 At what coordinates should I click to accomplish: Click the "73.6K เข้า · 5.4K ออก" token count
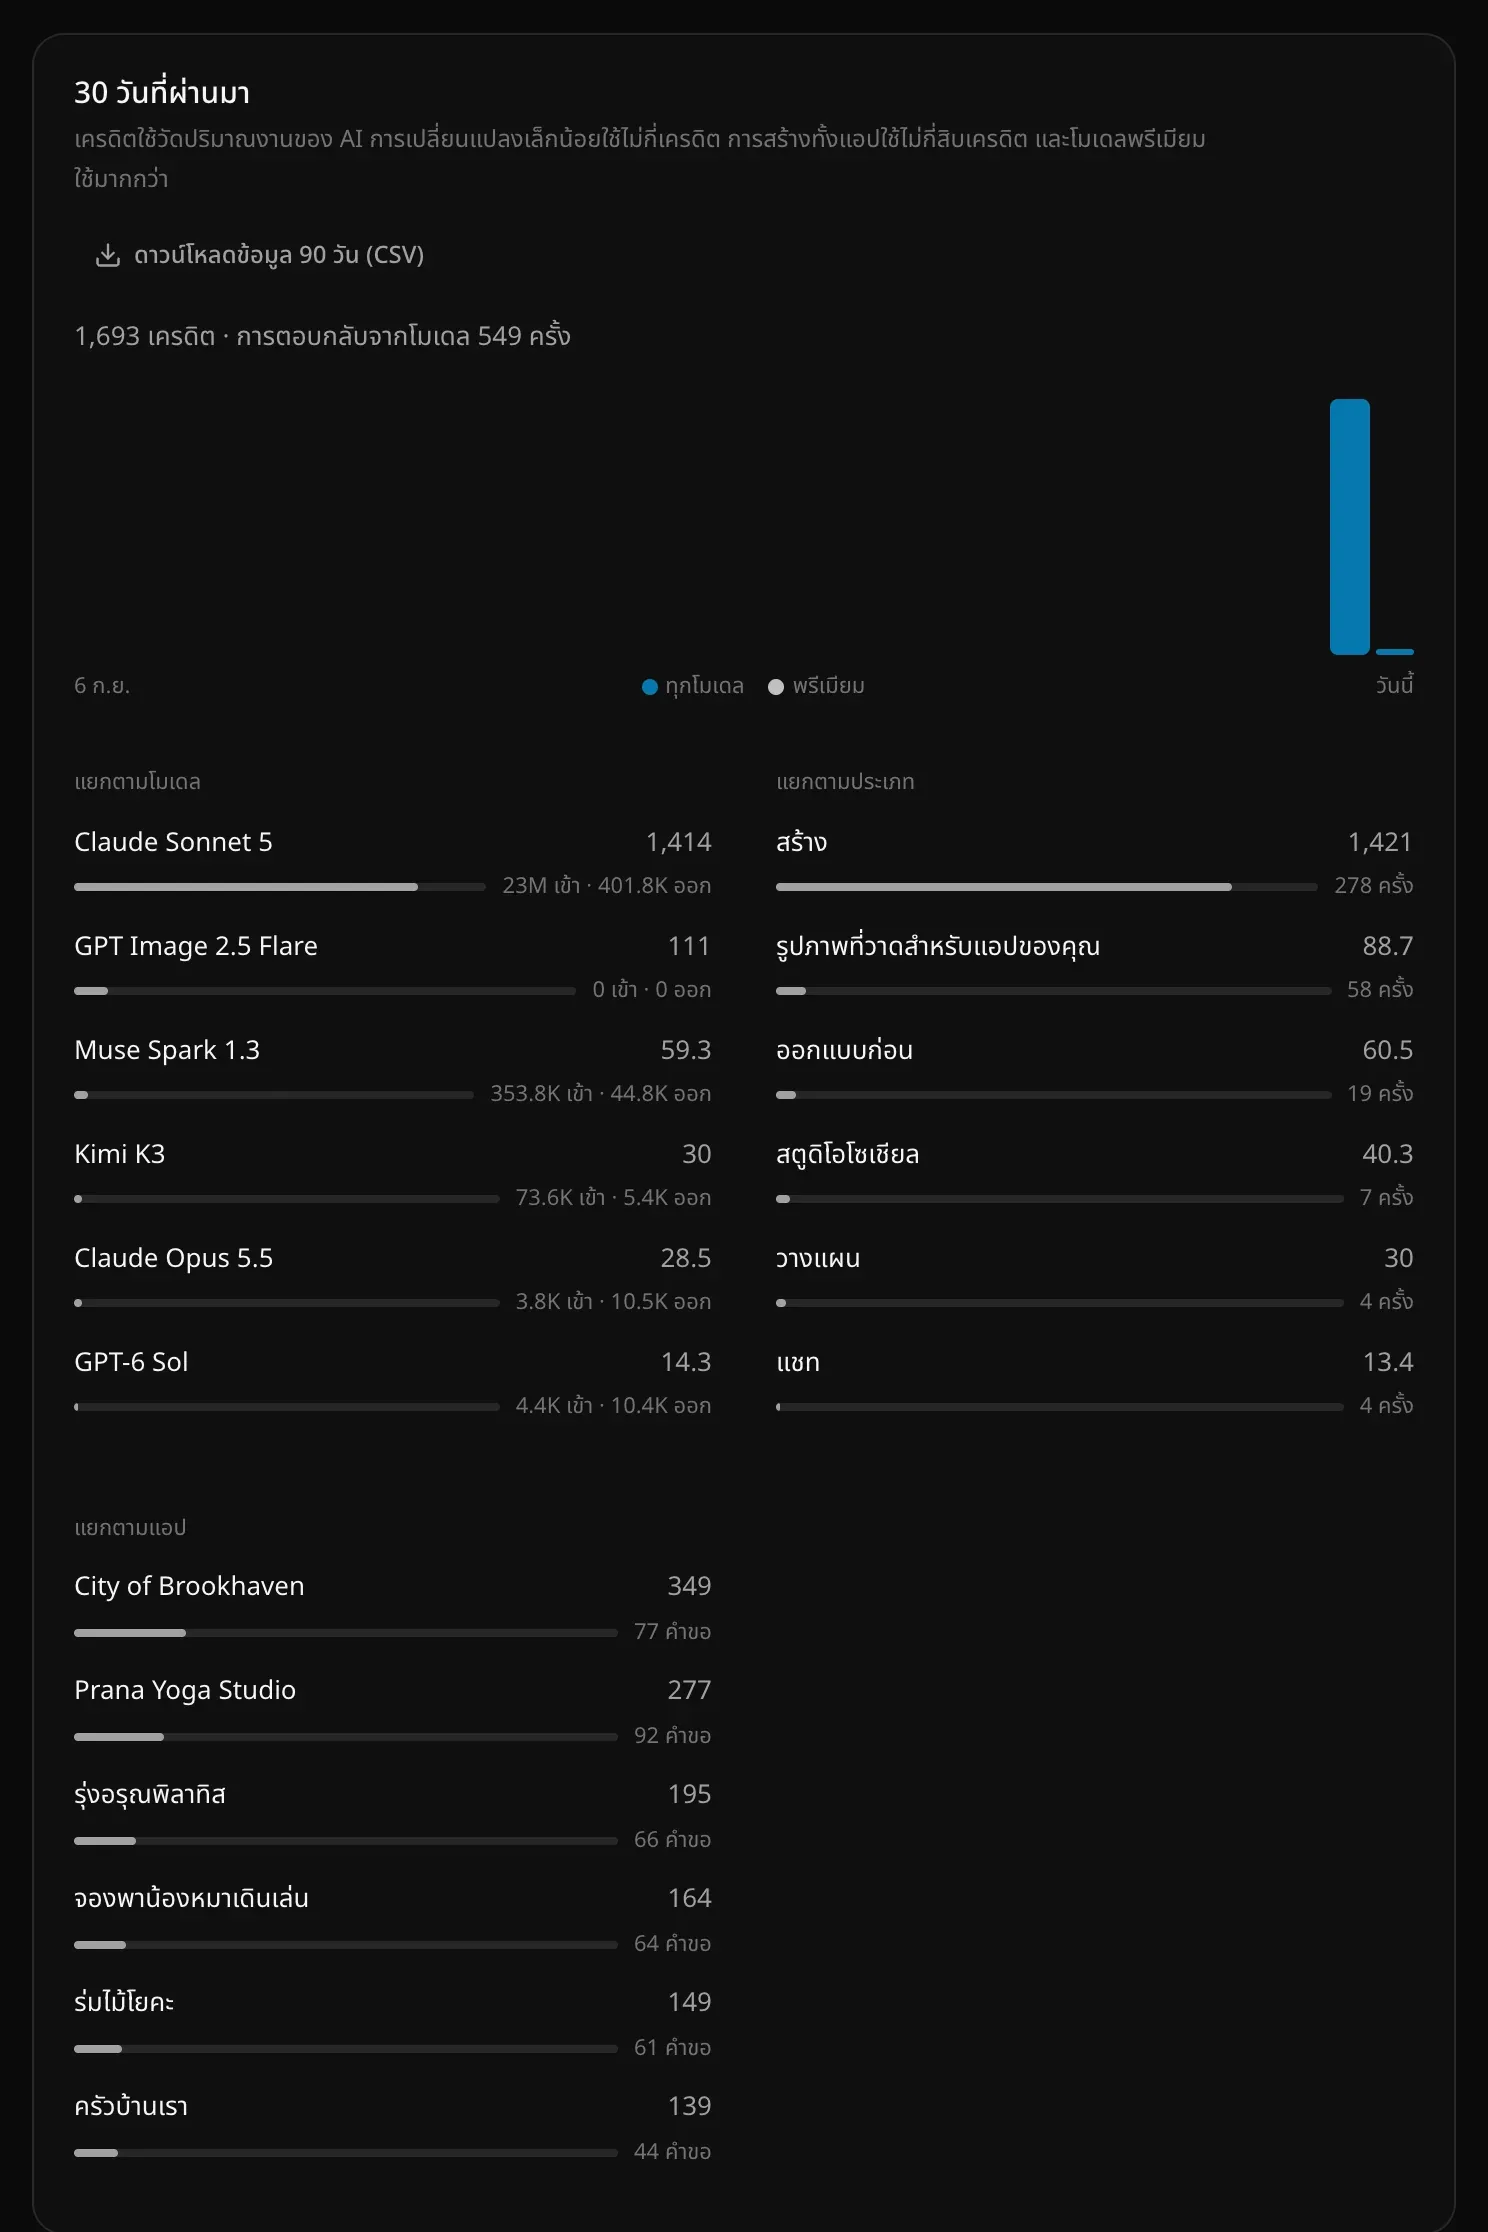coord(614,1198)
